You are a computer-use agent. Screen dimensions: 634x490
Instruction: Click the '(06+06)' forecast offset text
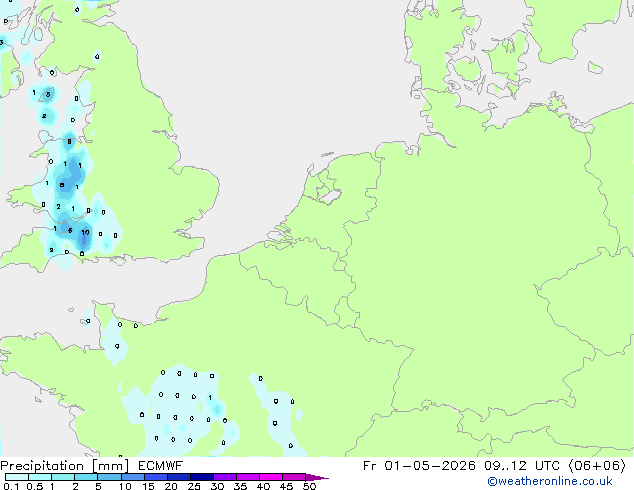597,466
